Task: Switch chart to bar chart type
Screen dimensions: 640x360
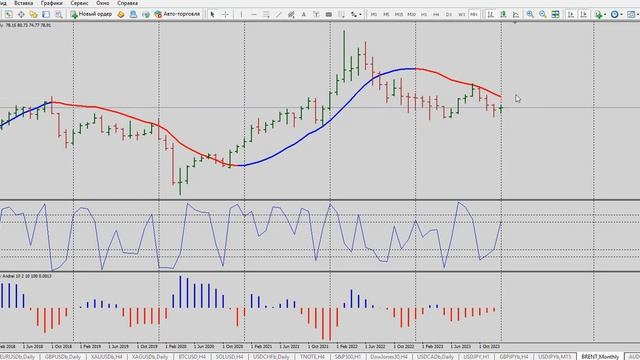Action: pos(491,14)
